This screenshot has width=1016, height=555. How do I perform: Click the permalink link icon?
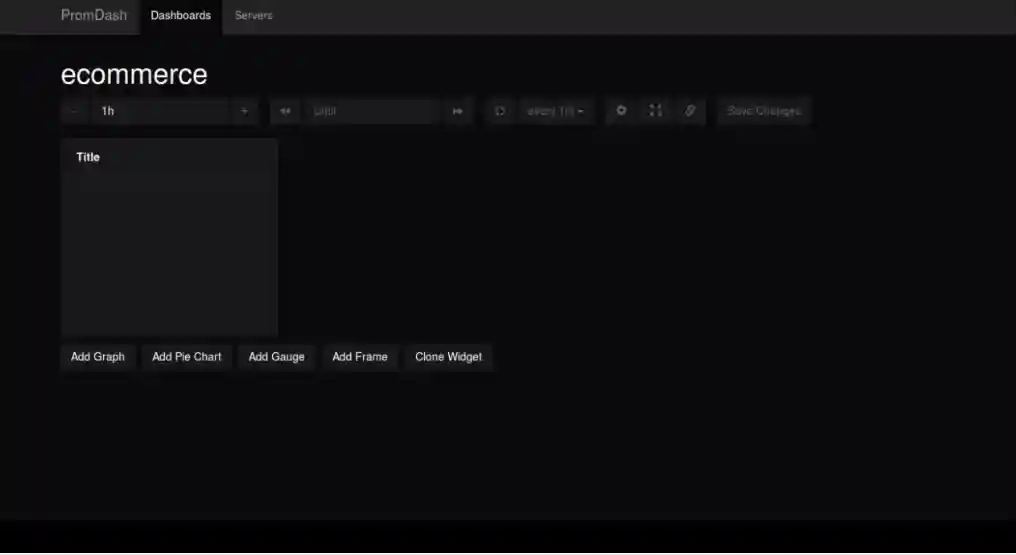pyautogui.click(x=690, y=111)
